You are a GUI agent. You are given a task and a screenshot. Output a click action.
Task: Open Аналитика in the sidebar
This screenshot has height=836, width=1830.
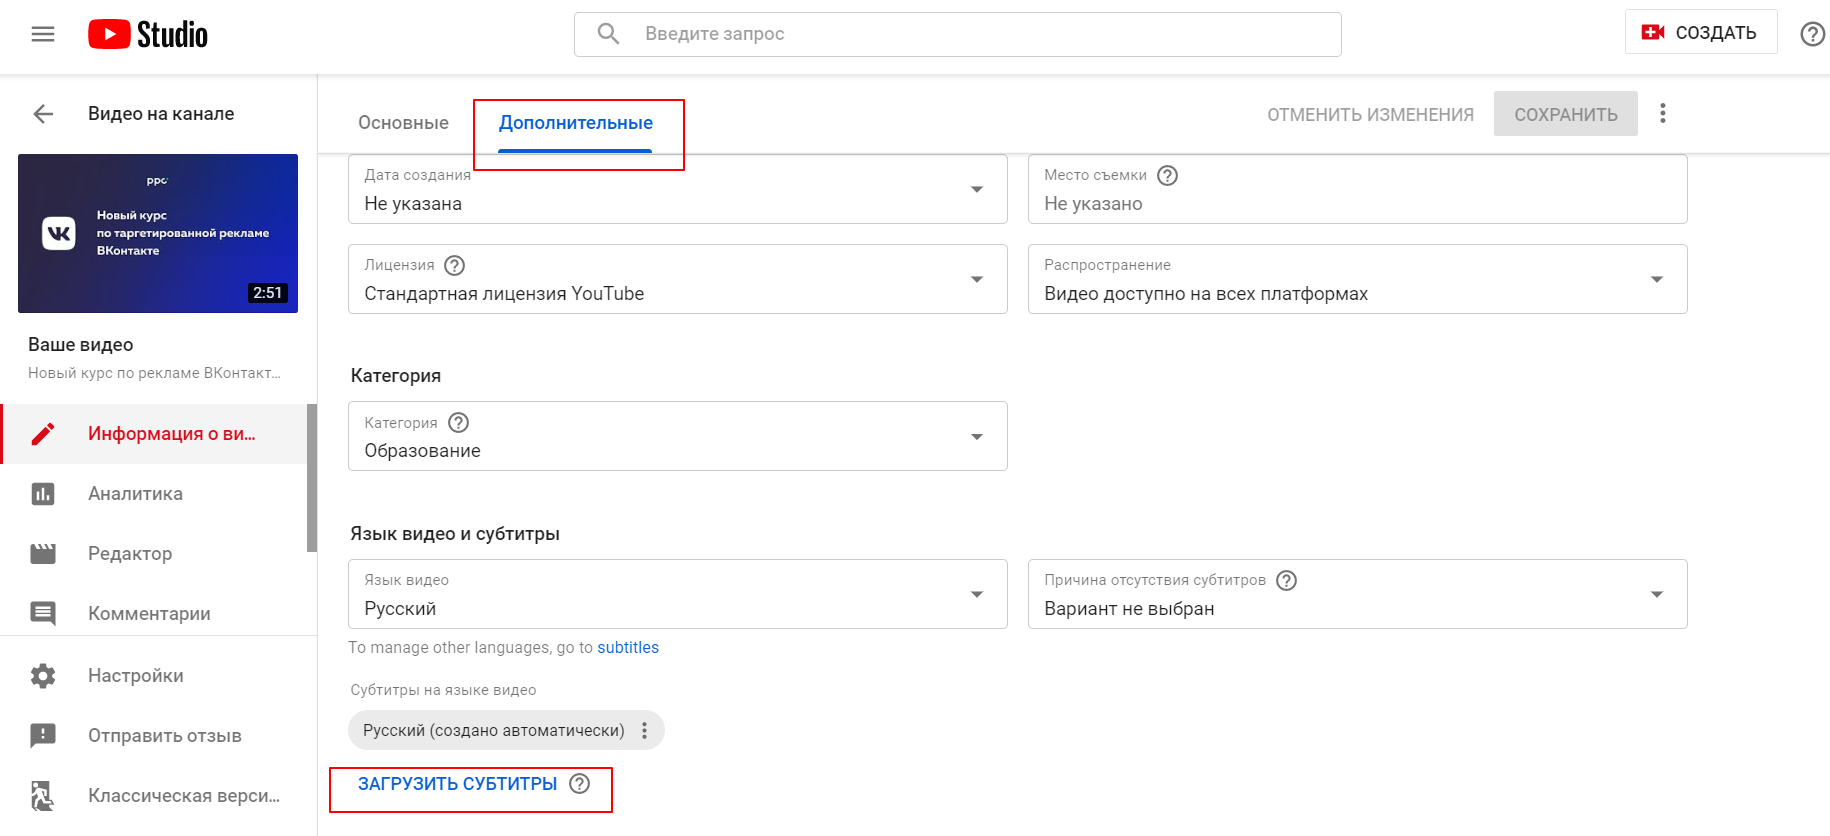(154, 494)
